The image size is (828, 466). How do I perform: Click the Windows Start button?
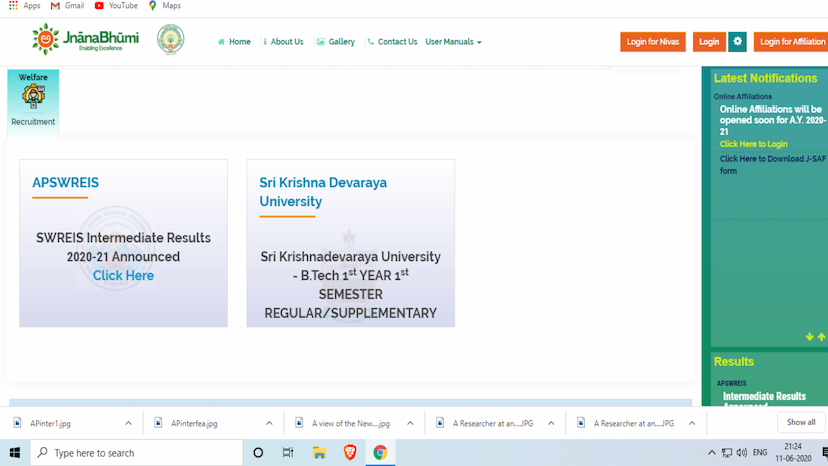click(15, 453)
